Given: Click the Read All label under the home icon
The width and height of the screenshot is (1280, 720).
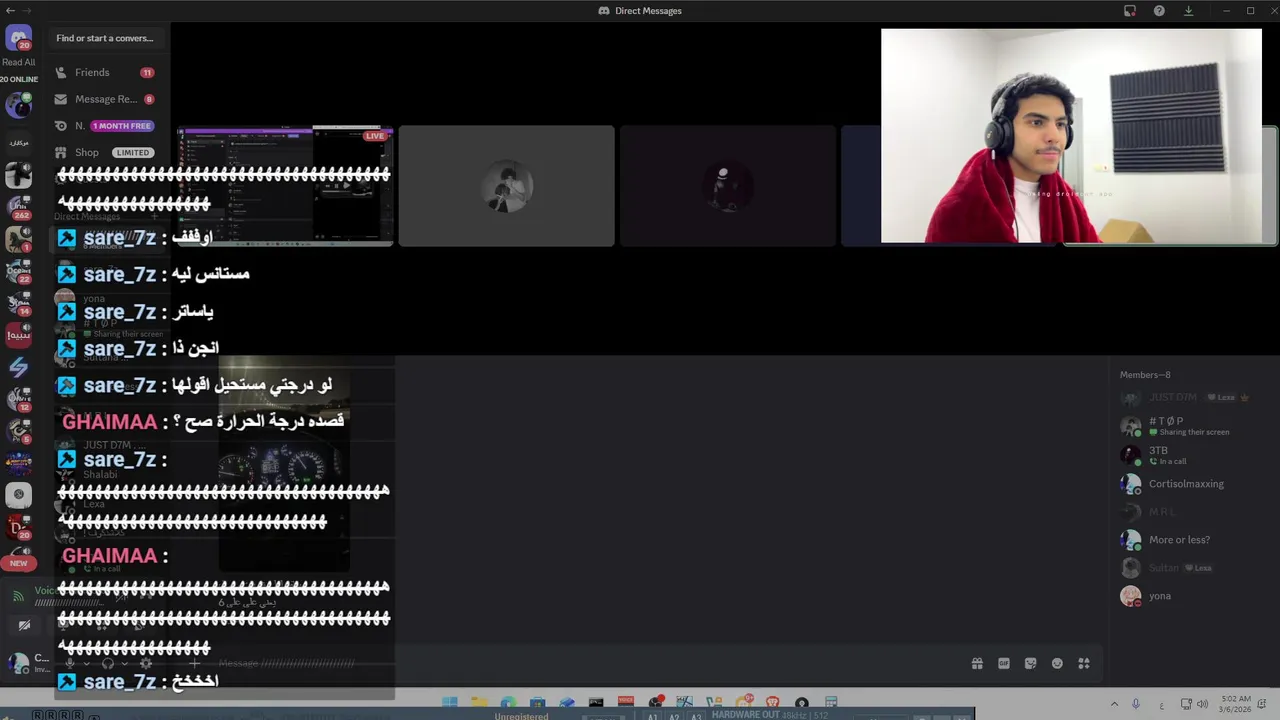Looking at the screenshot, I should pos(18,62).
